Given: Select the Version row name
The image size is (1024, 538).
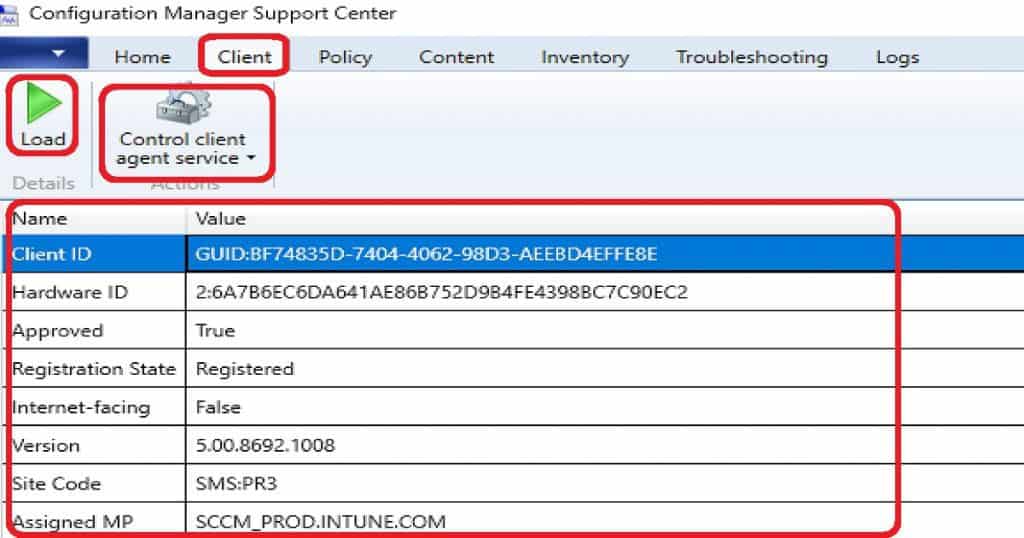Looking at the screenshot, I should pyautogui.click(x=46, y=445).
